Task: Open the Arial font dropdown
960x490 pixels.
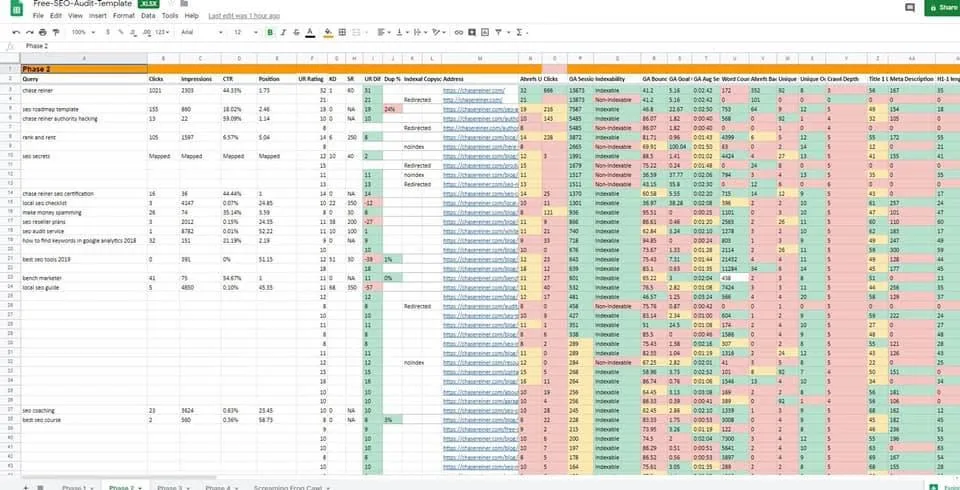Action: [201, 32]
